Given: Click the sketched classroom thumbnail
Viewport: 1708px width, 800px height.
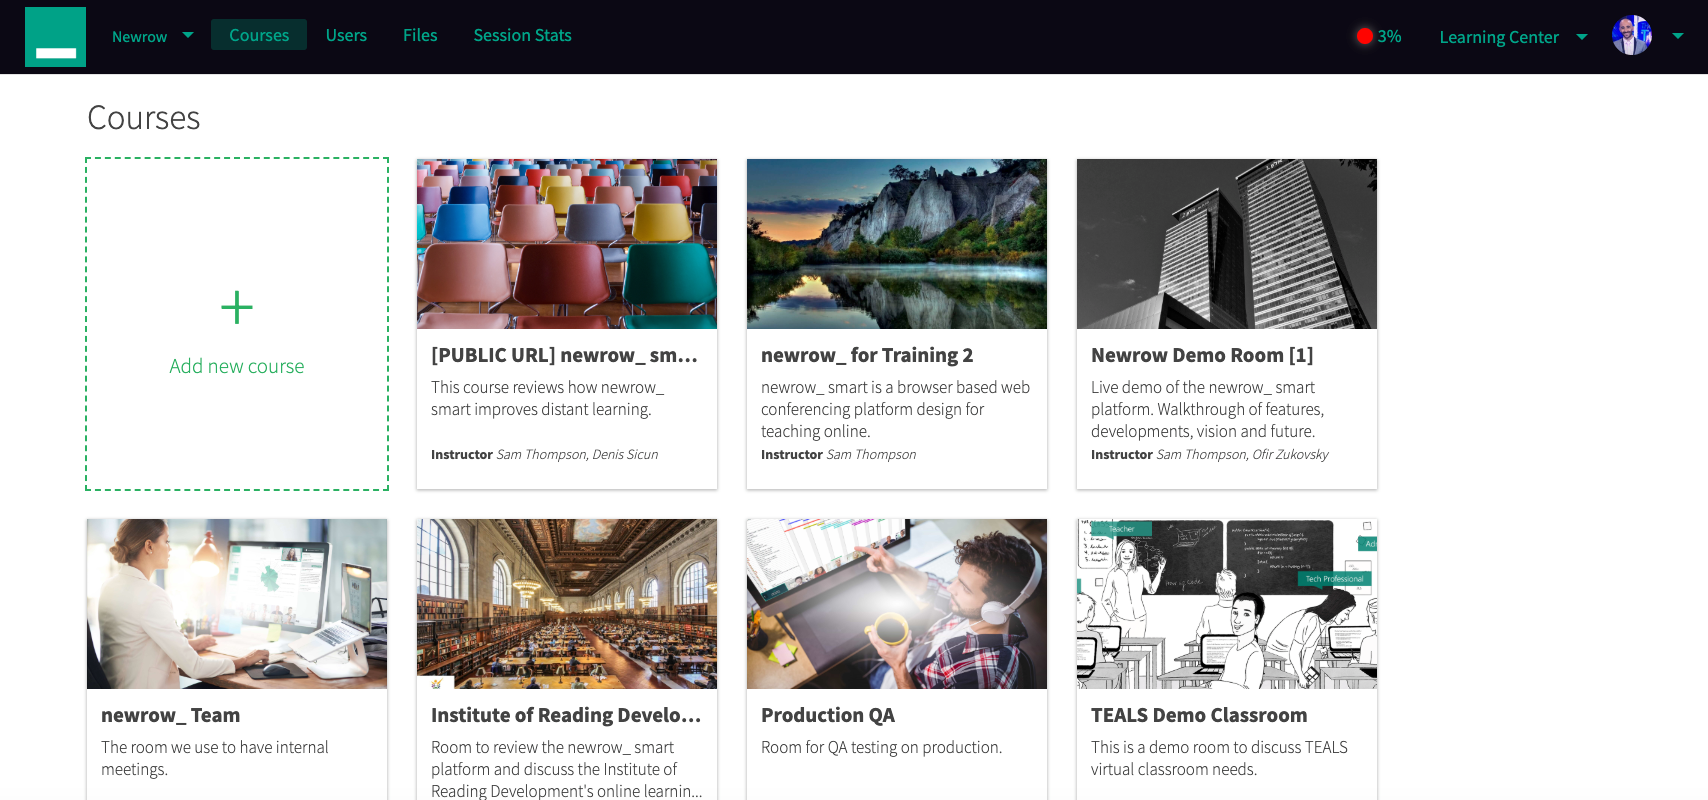Looking at the screenshot, I should [x=1227, y=604].
